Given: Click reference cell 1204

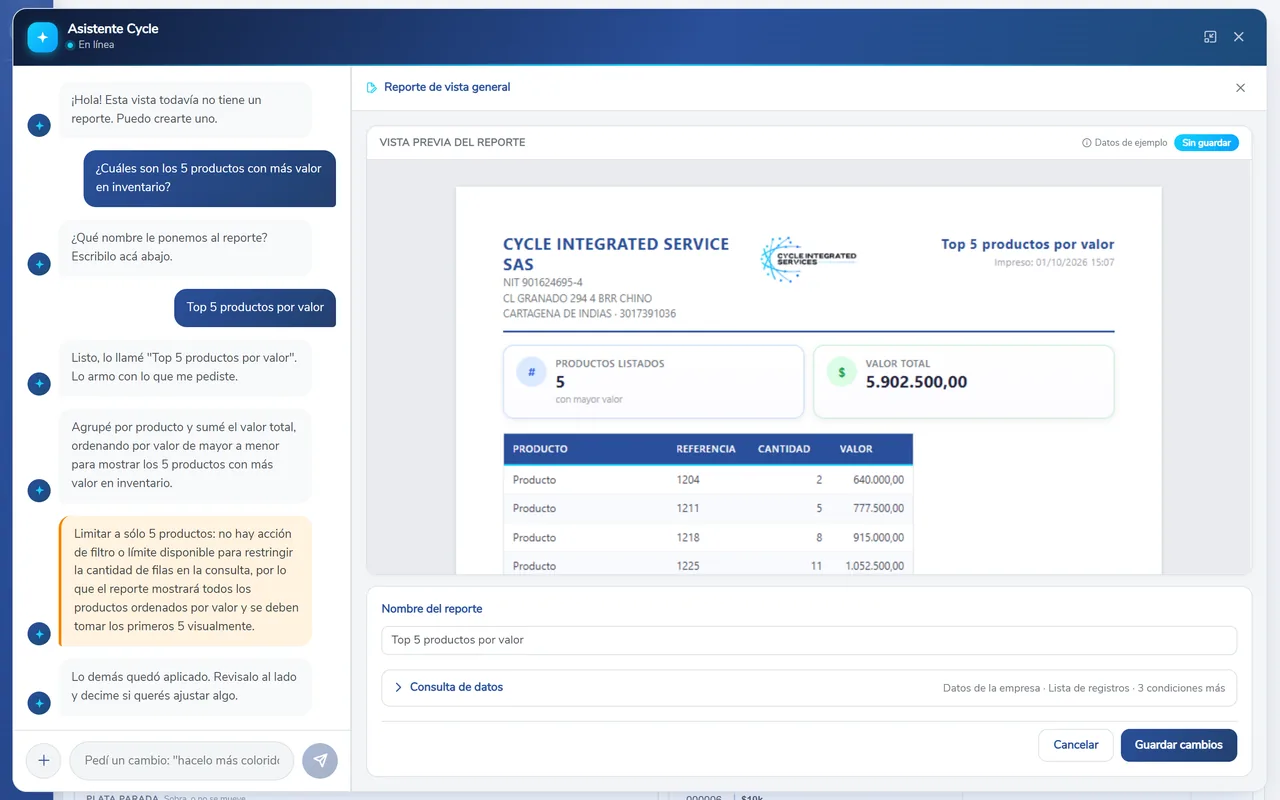Looking at the screenshot, I should click(688, 480).
